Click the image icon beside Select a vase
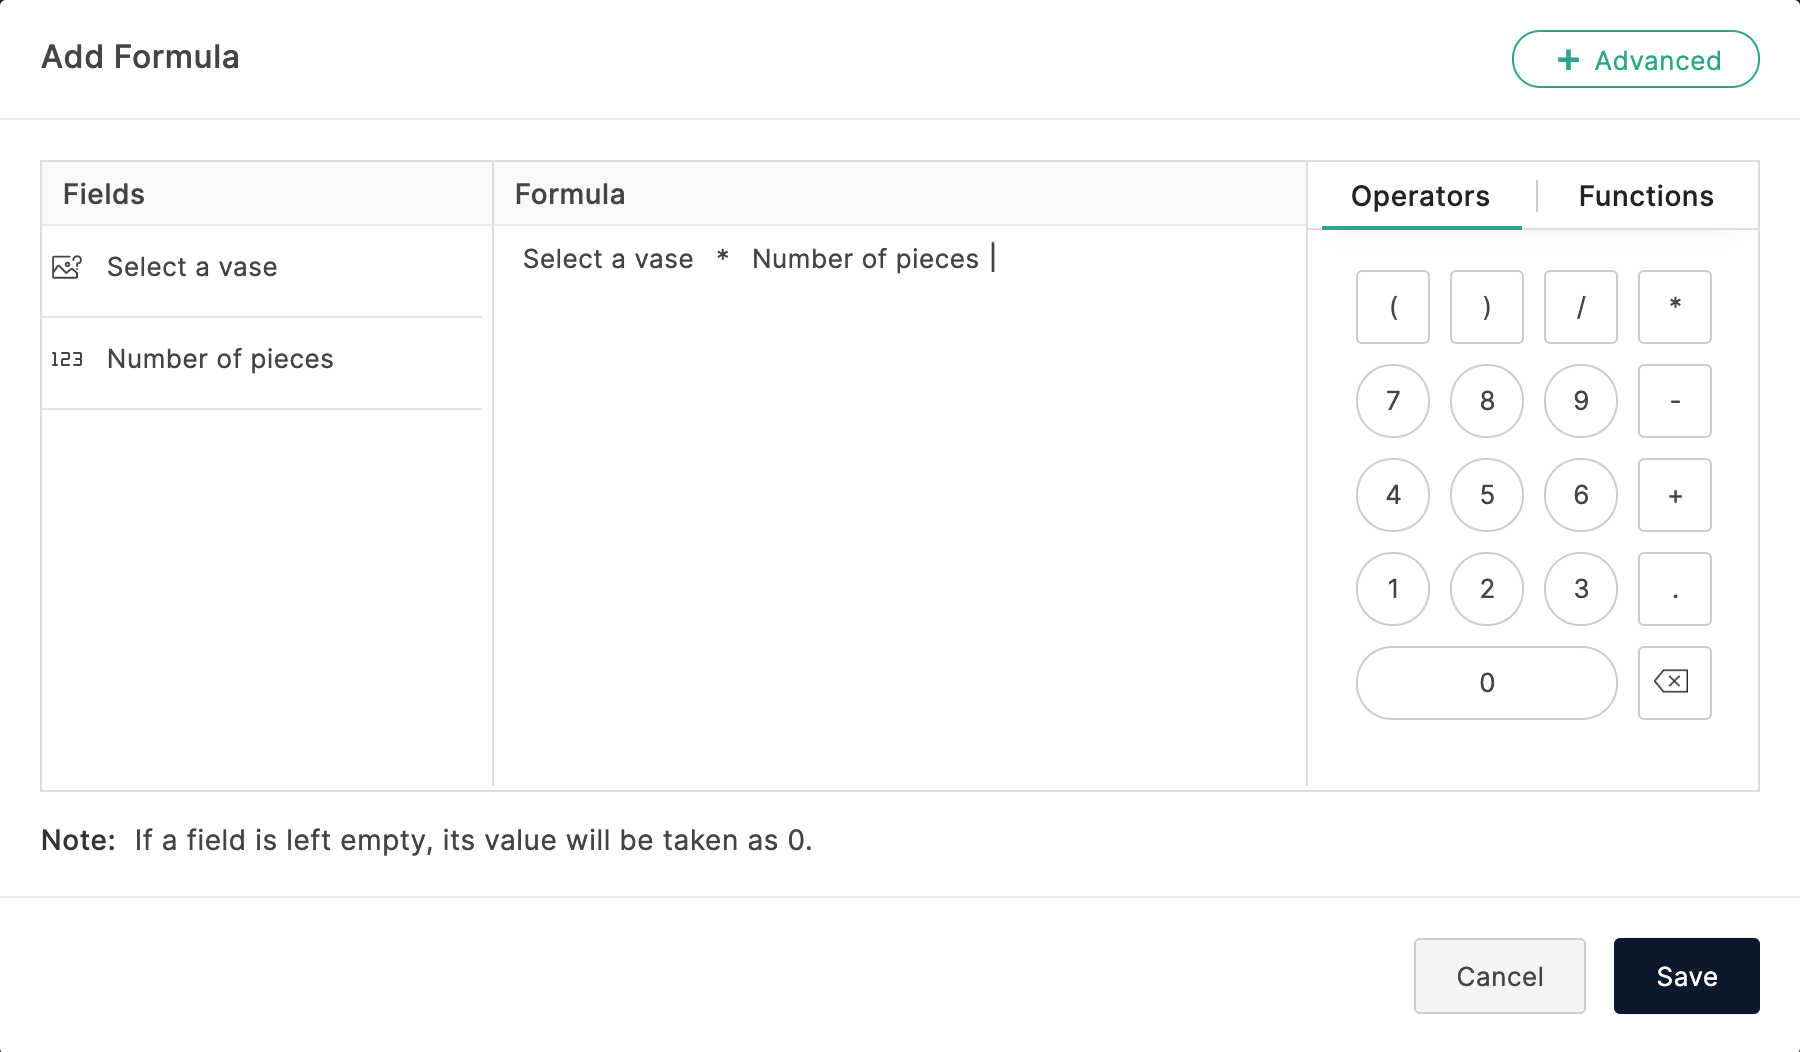The height and width of the screenshot is (1052, 1800). coord(67,267)
